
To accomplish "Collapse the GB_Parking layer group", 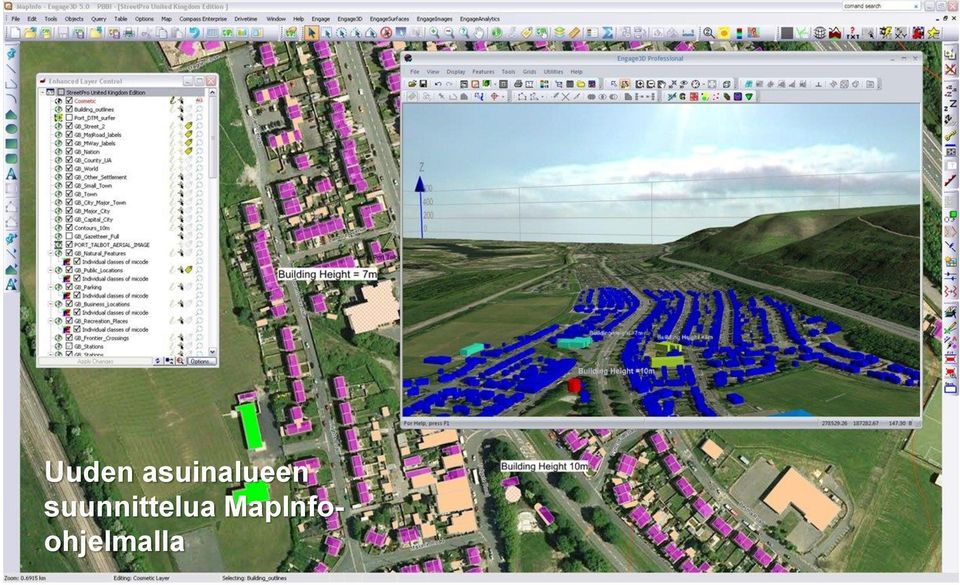I will coord(51,287).
